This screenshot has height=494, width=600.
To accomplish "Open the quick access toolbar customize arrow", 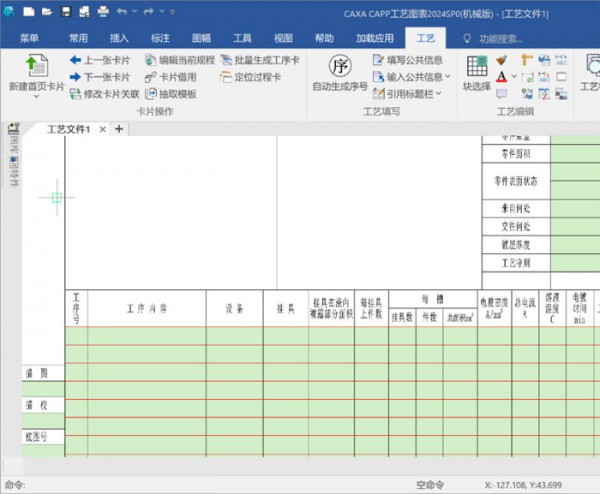I will (173, 12).
